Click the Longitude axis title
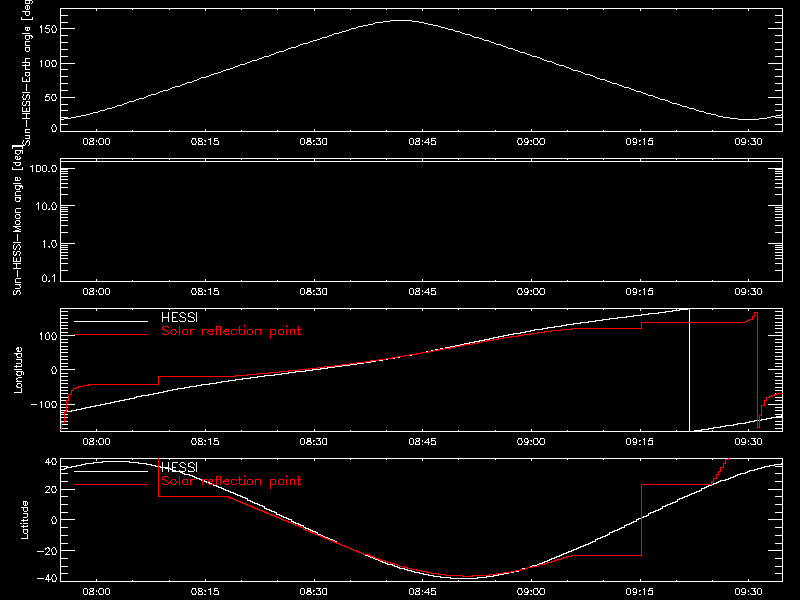Viewport: 800px width, 600px height. click(x=18, y=370)
